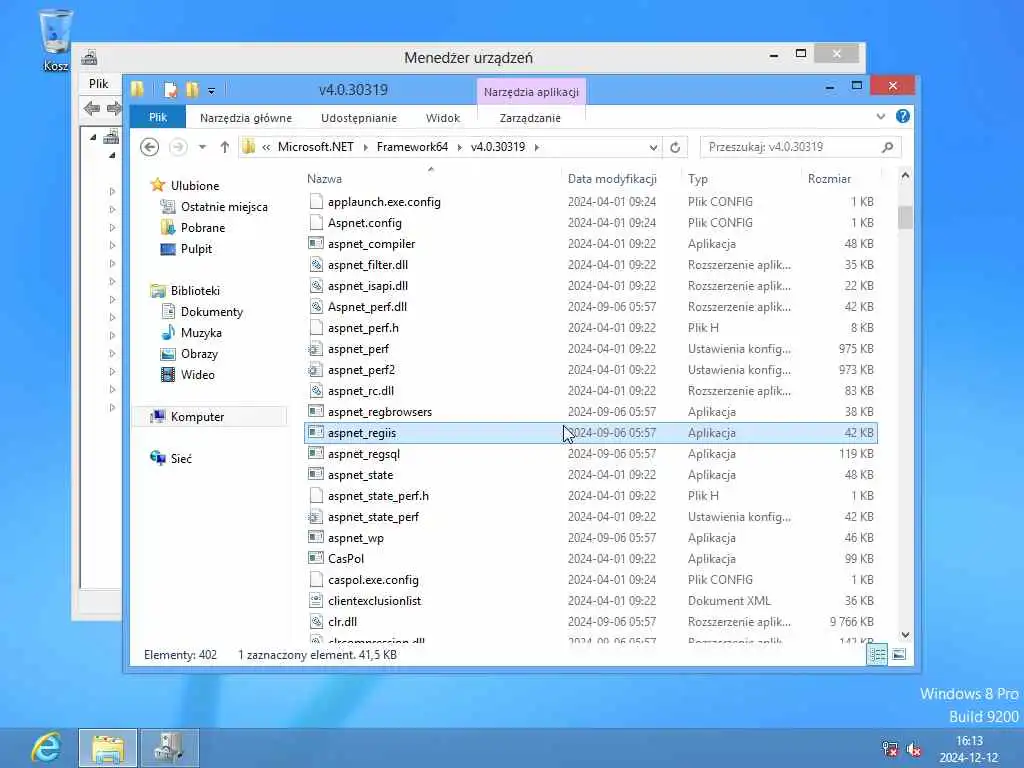Click the Sieć network icon

coord(157,458)
